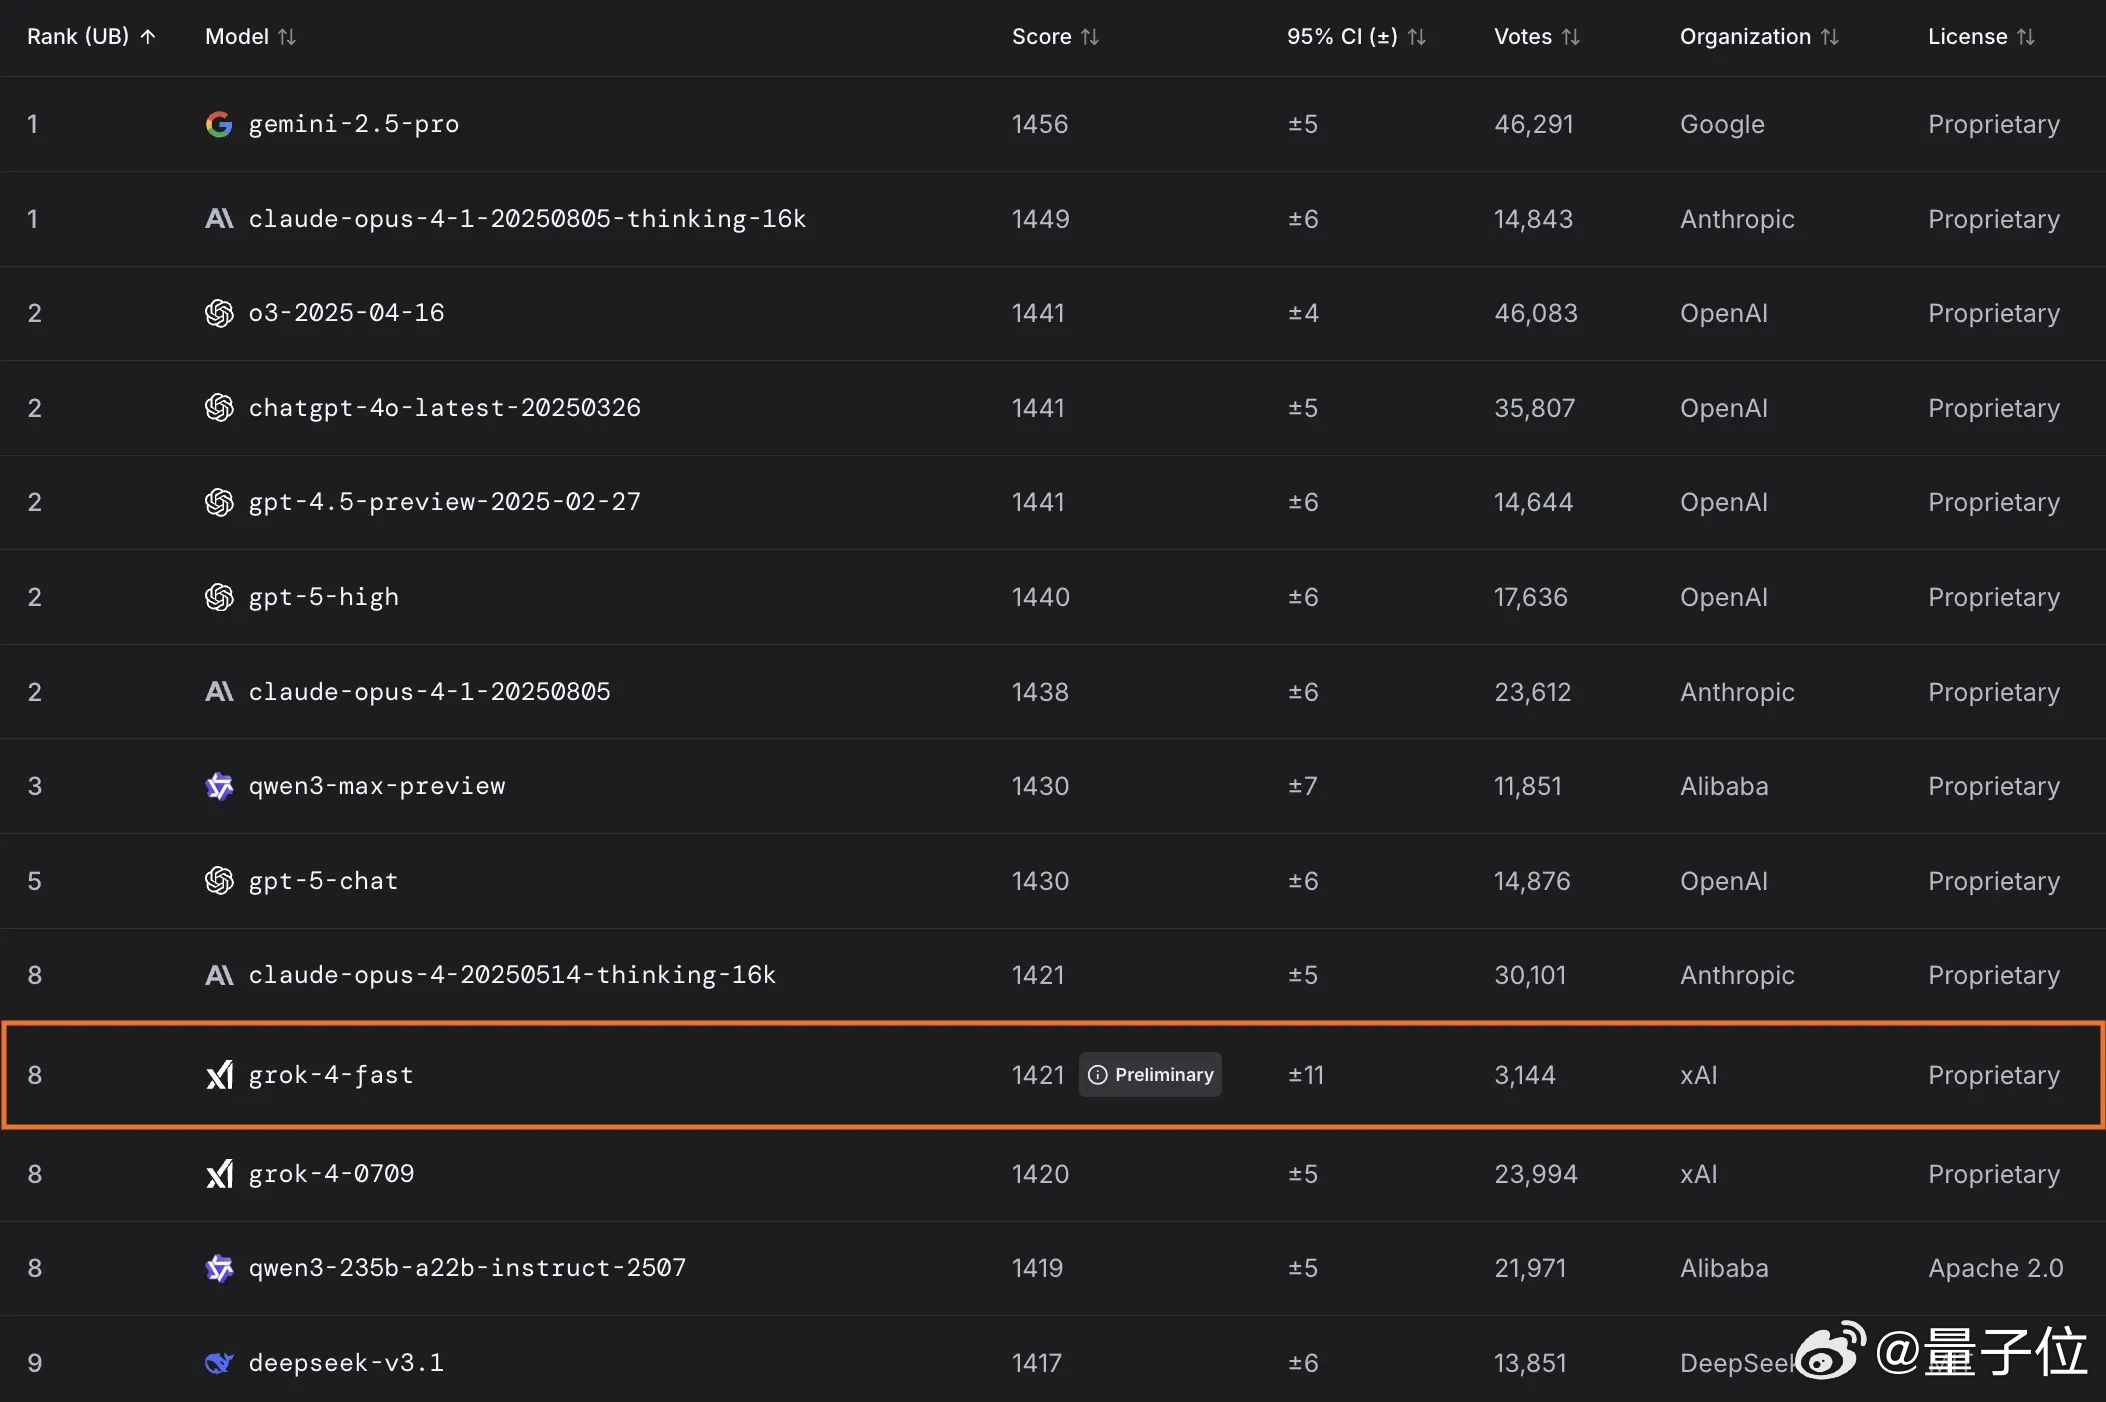Click votes value 46,083 for o3
This screenshot has width=2106, height=1402.
pos(1536,313)
